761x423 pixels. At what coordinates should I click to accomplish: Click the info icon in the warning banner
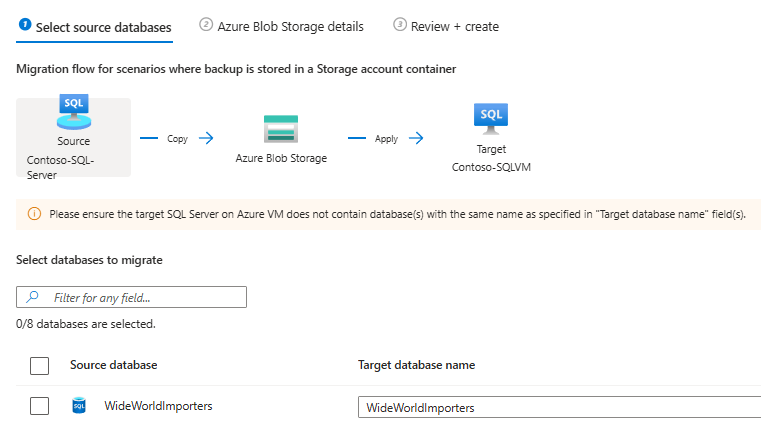33,213
